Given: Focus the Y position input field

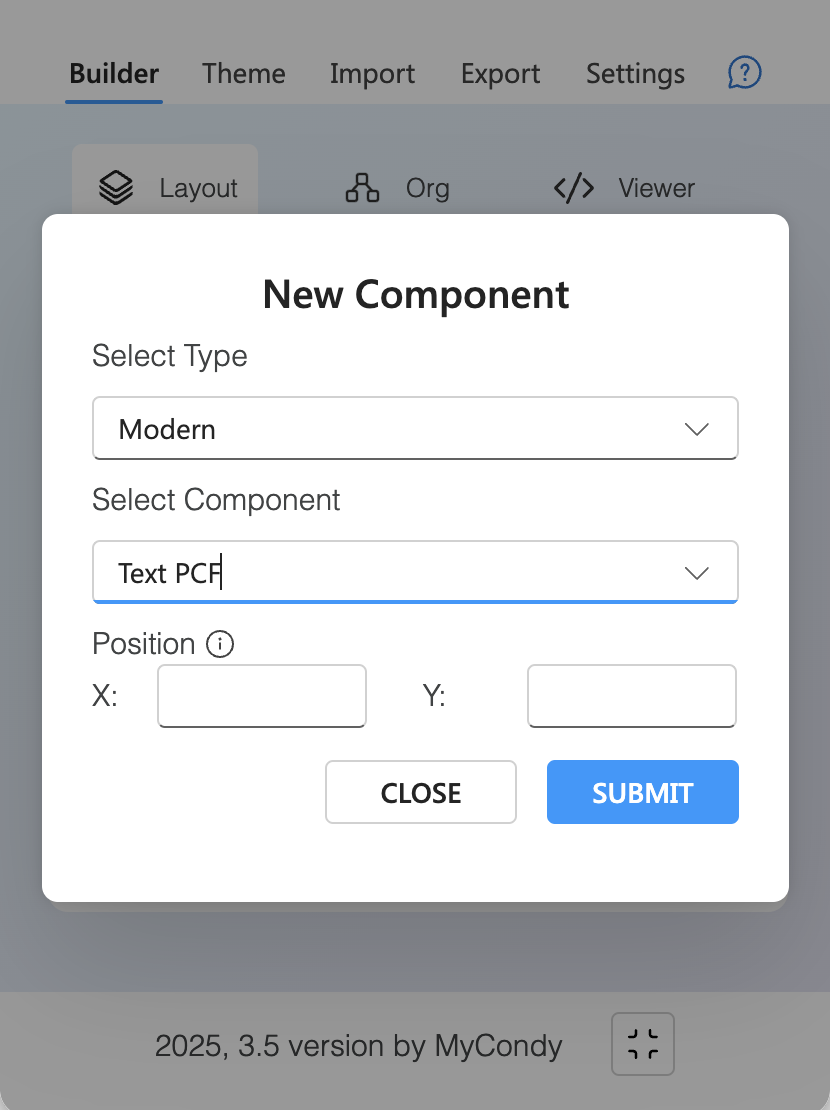Looking at the screenshot, I should pos(632,696).
